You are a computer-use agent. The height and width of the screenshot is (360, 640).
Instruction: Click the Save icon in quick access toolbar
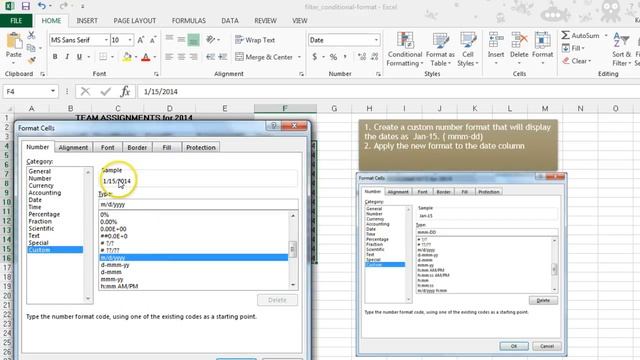(x=25, y=6)
